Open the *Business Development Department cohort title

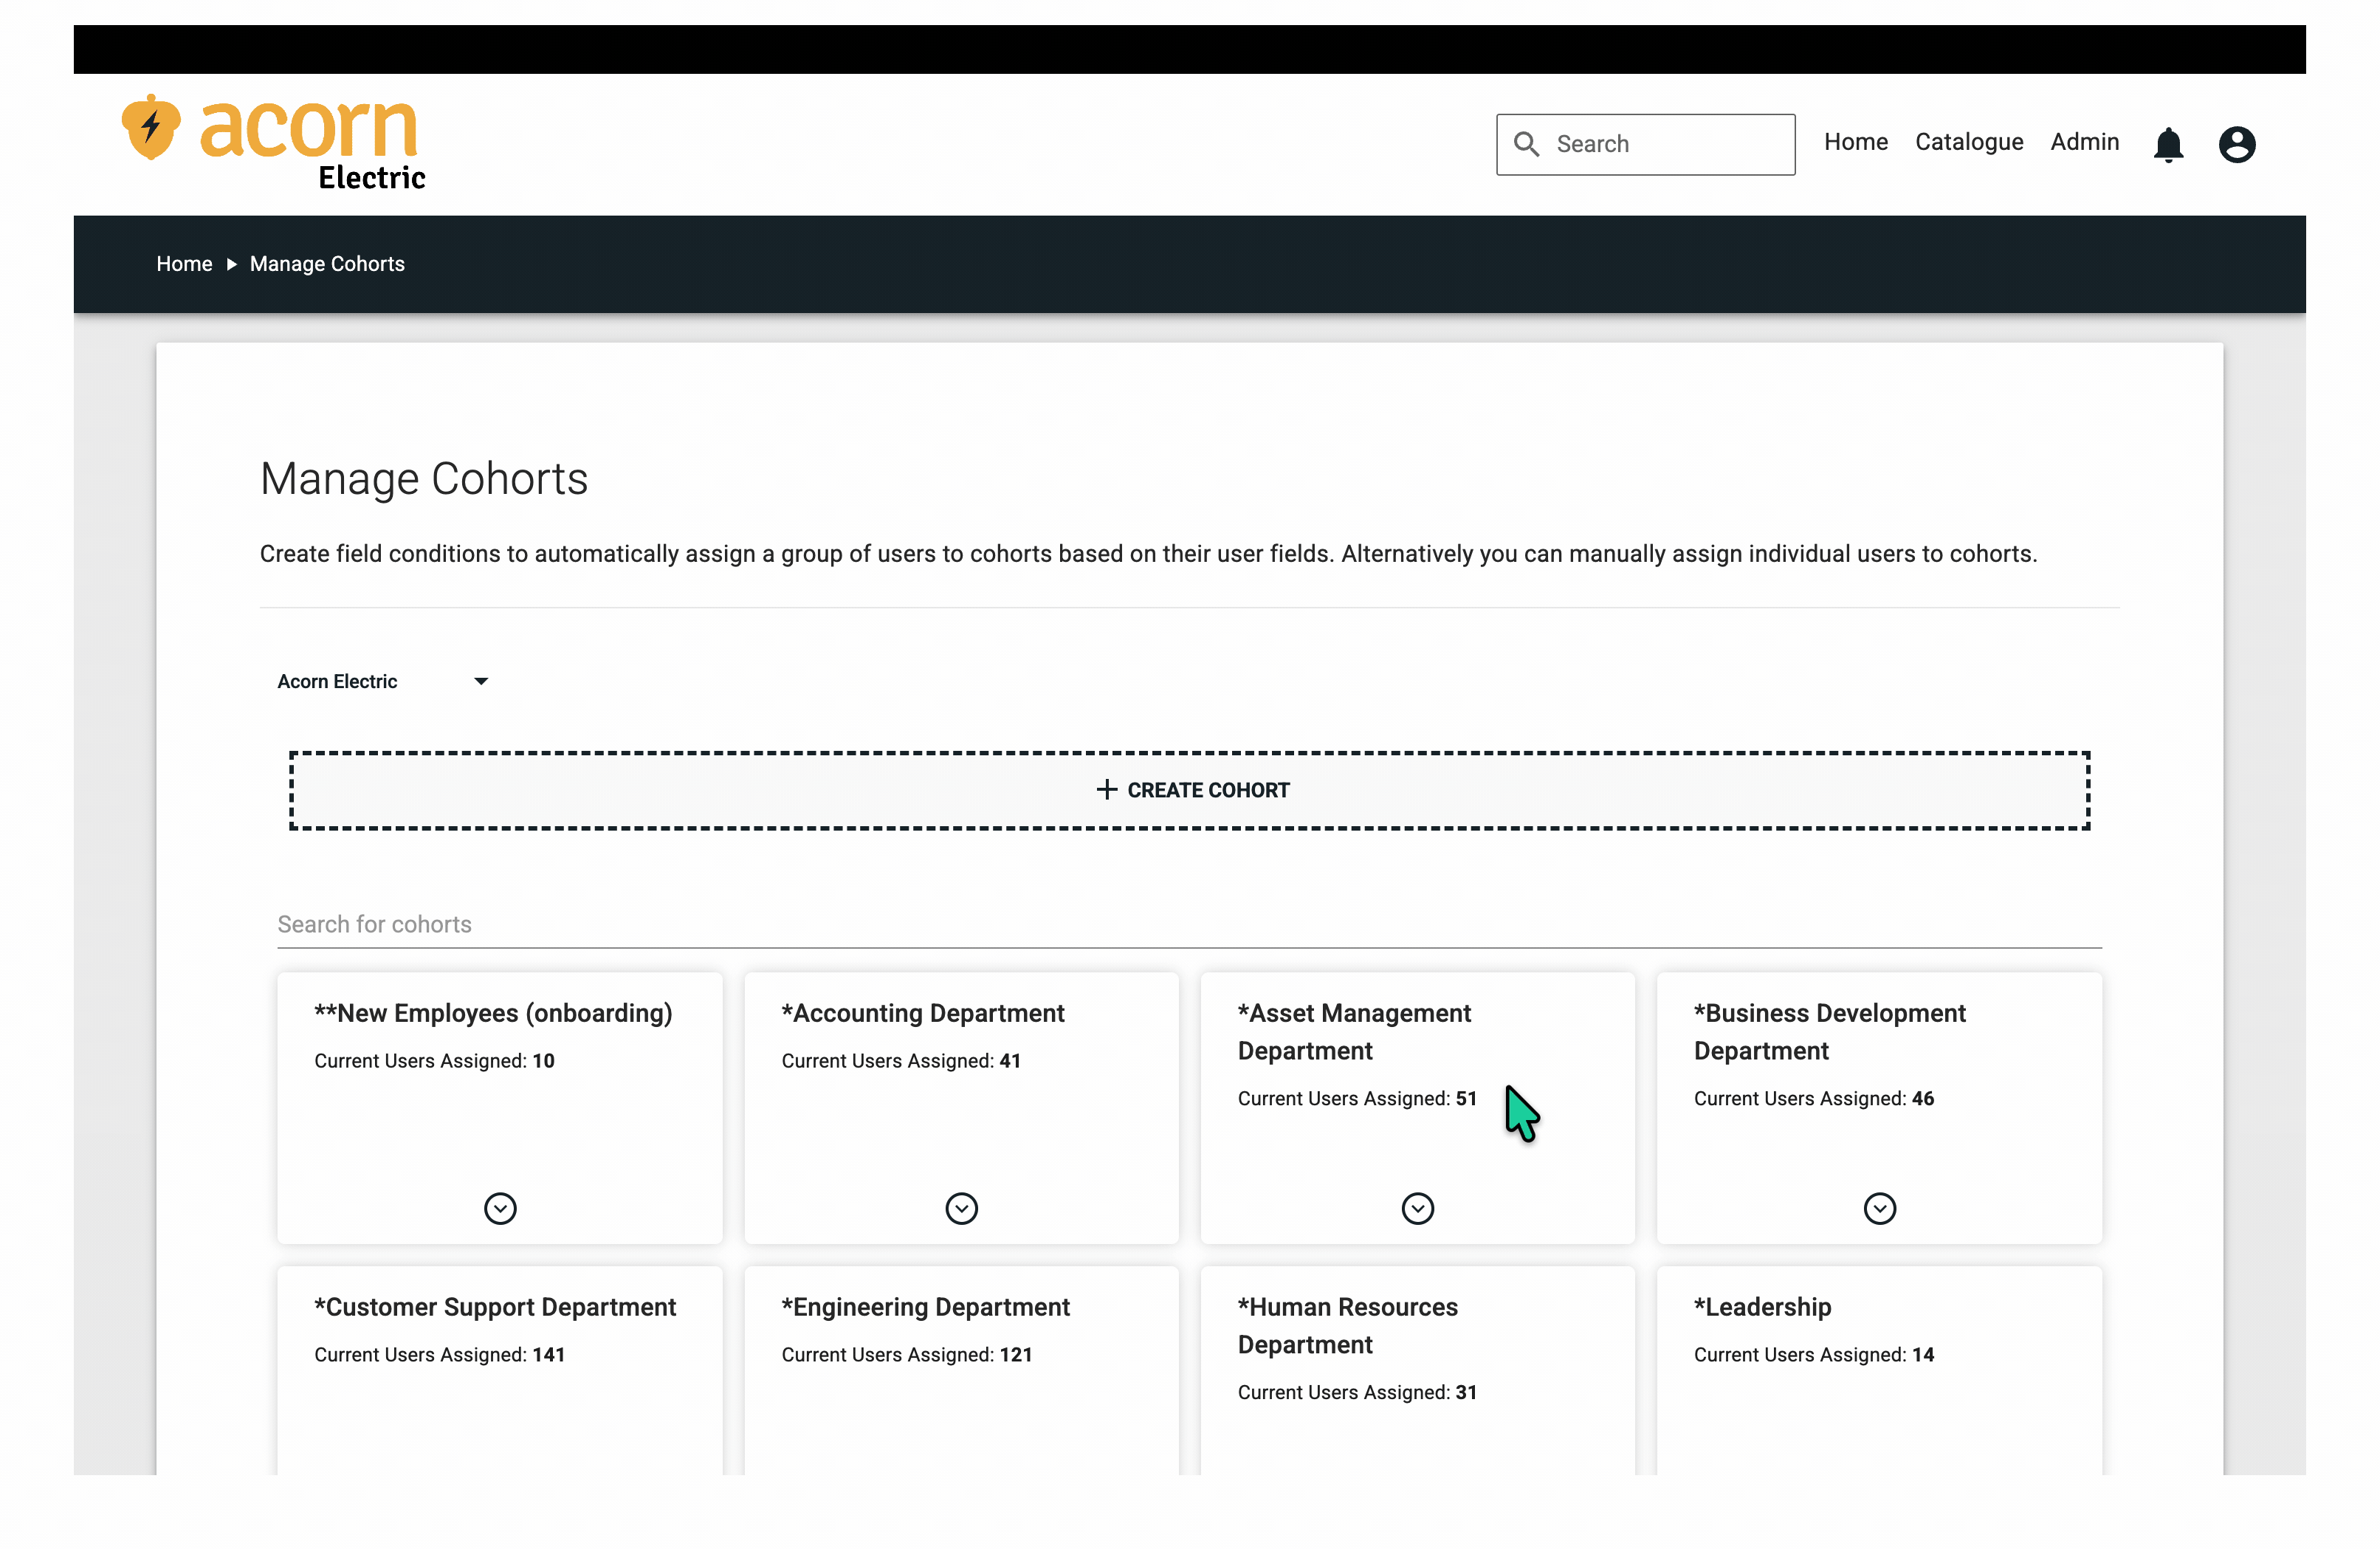[x=1829, y=1032]
